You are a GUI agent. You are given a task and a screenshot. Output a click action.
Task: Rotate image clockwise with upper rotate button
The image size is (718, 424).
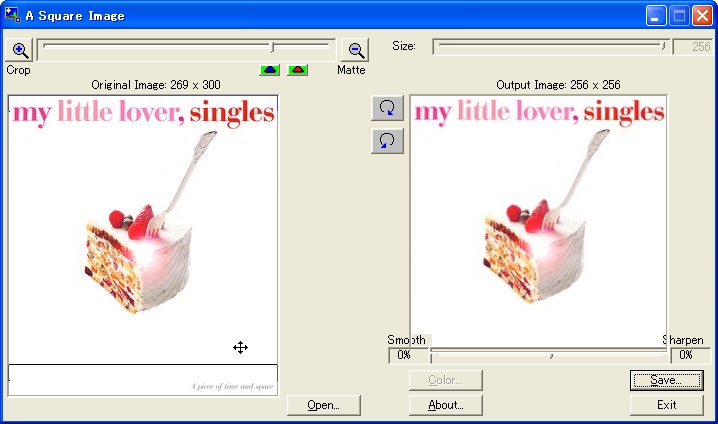point(387,109)
